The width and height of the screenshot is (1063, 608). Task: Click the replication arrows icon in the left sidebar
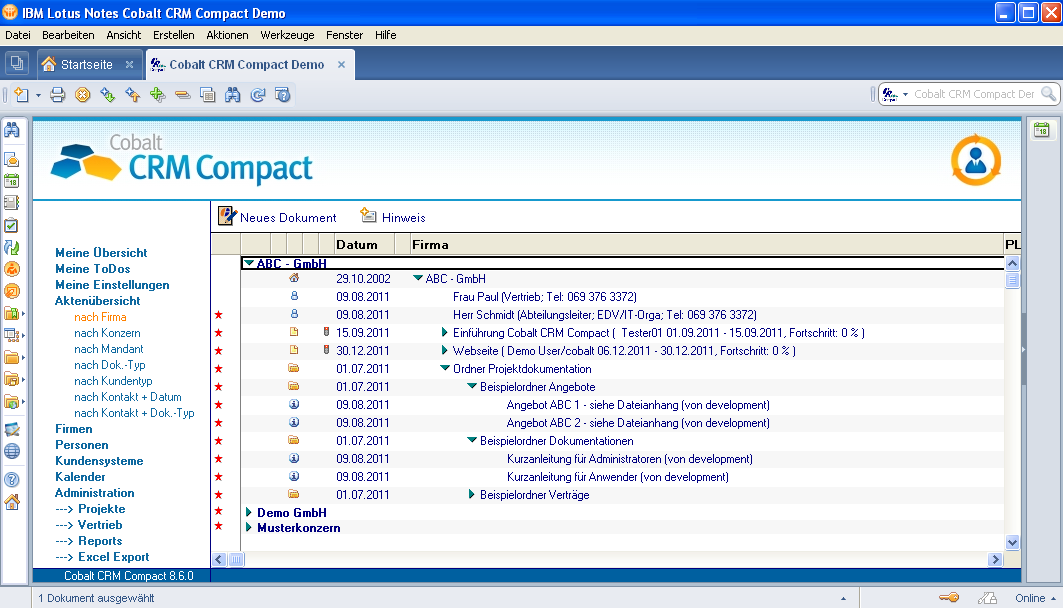pos(12,247)
